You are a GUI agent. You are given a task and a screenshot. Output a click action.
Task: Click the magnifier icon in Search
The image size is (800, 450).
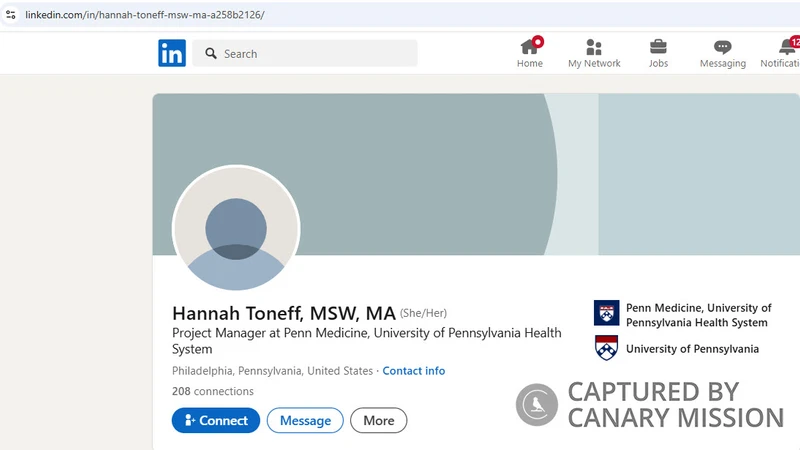click(211, 53)
